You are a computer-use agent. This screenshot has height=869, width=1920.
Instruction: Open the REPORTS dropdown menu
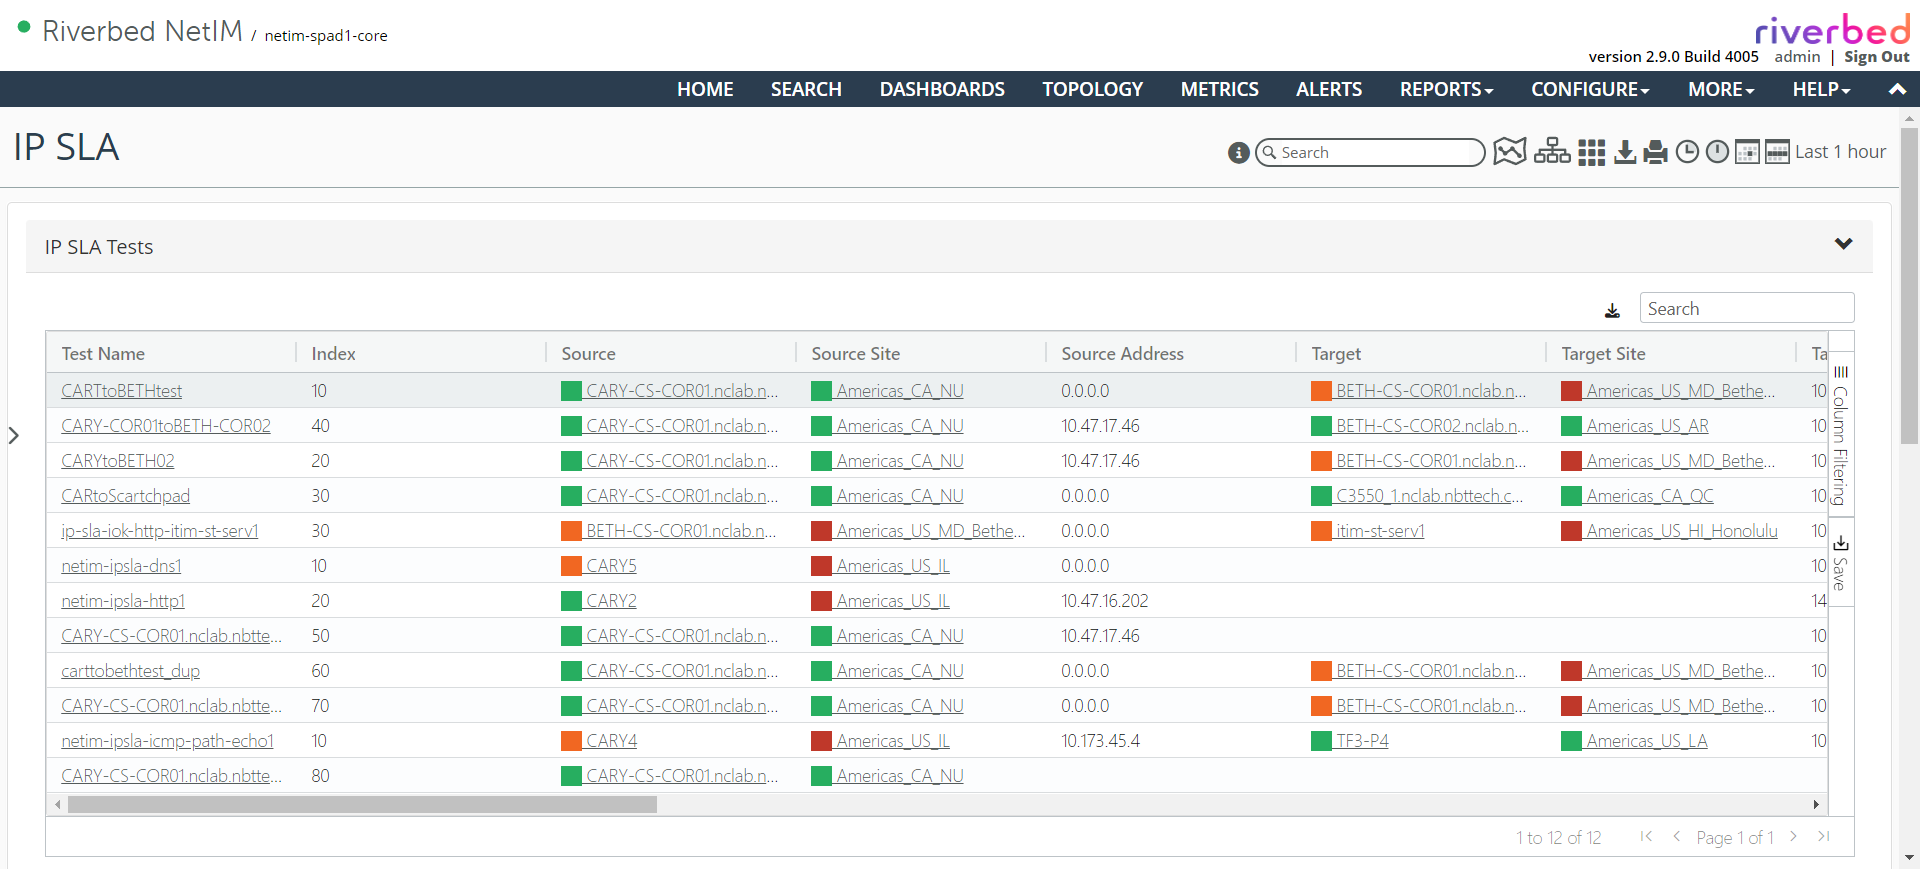(x=1446, y=89)
